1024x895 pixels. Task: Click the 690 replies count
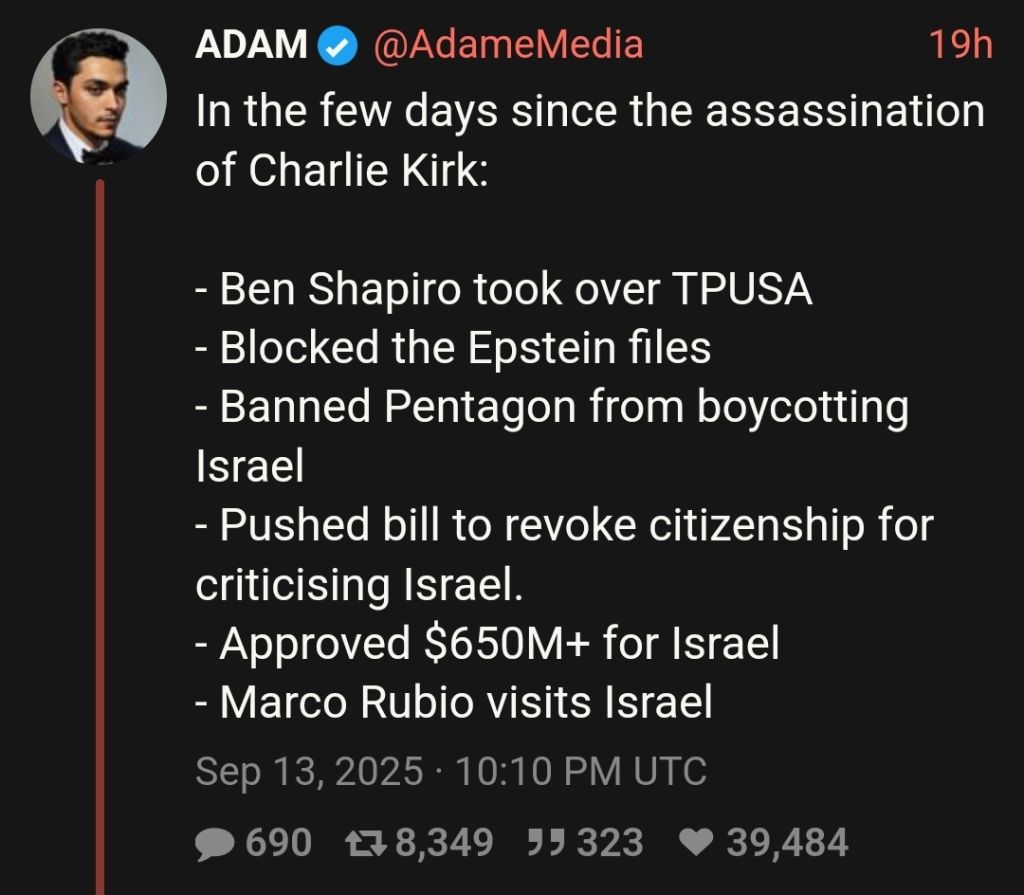coord(278,842)
